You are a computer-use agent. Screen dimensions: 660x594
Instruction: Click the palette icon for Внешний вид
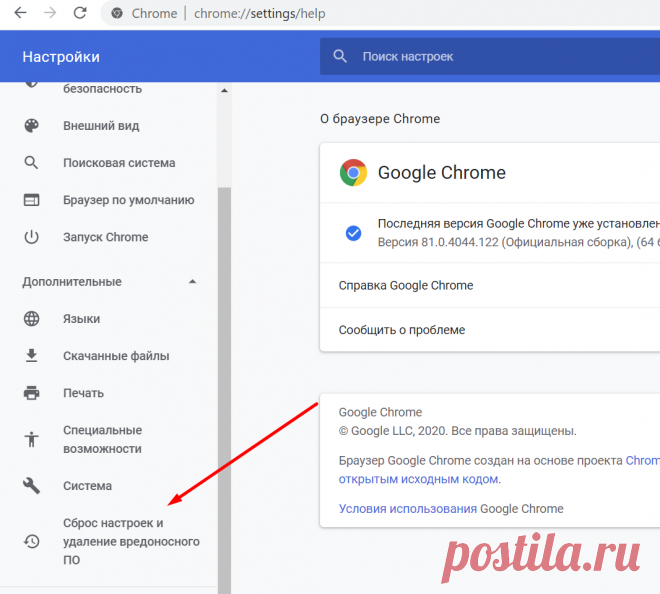click(x=32, y=126)
